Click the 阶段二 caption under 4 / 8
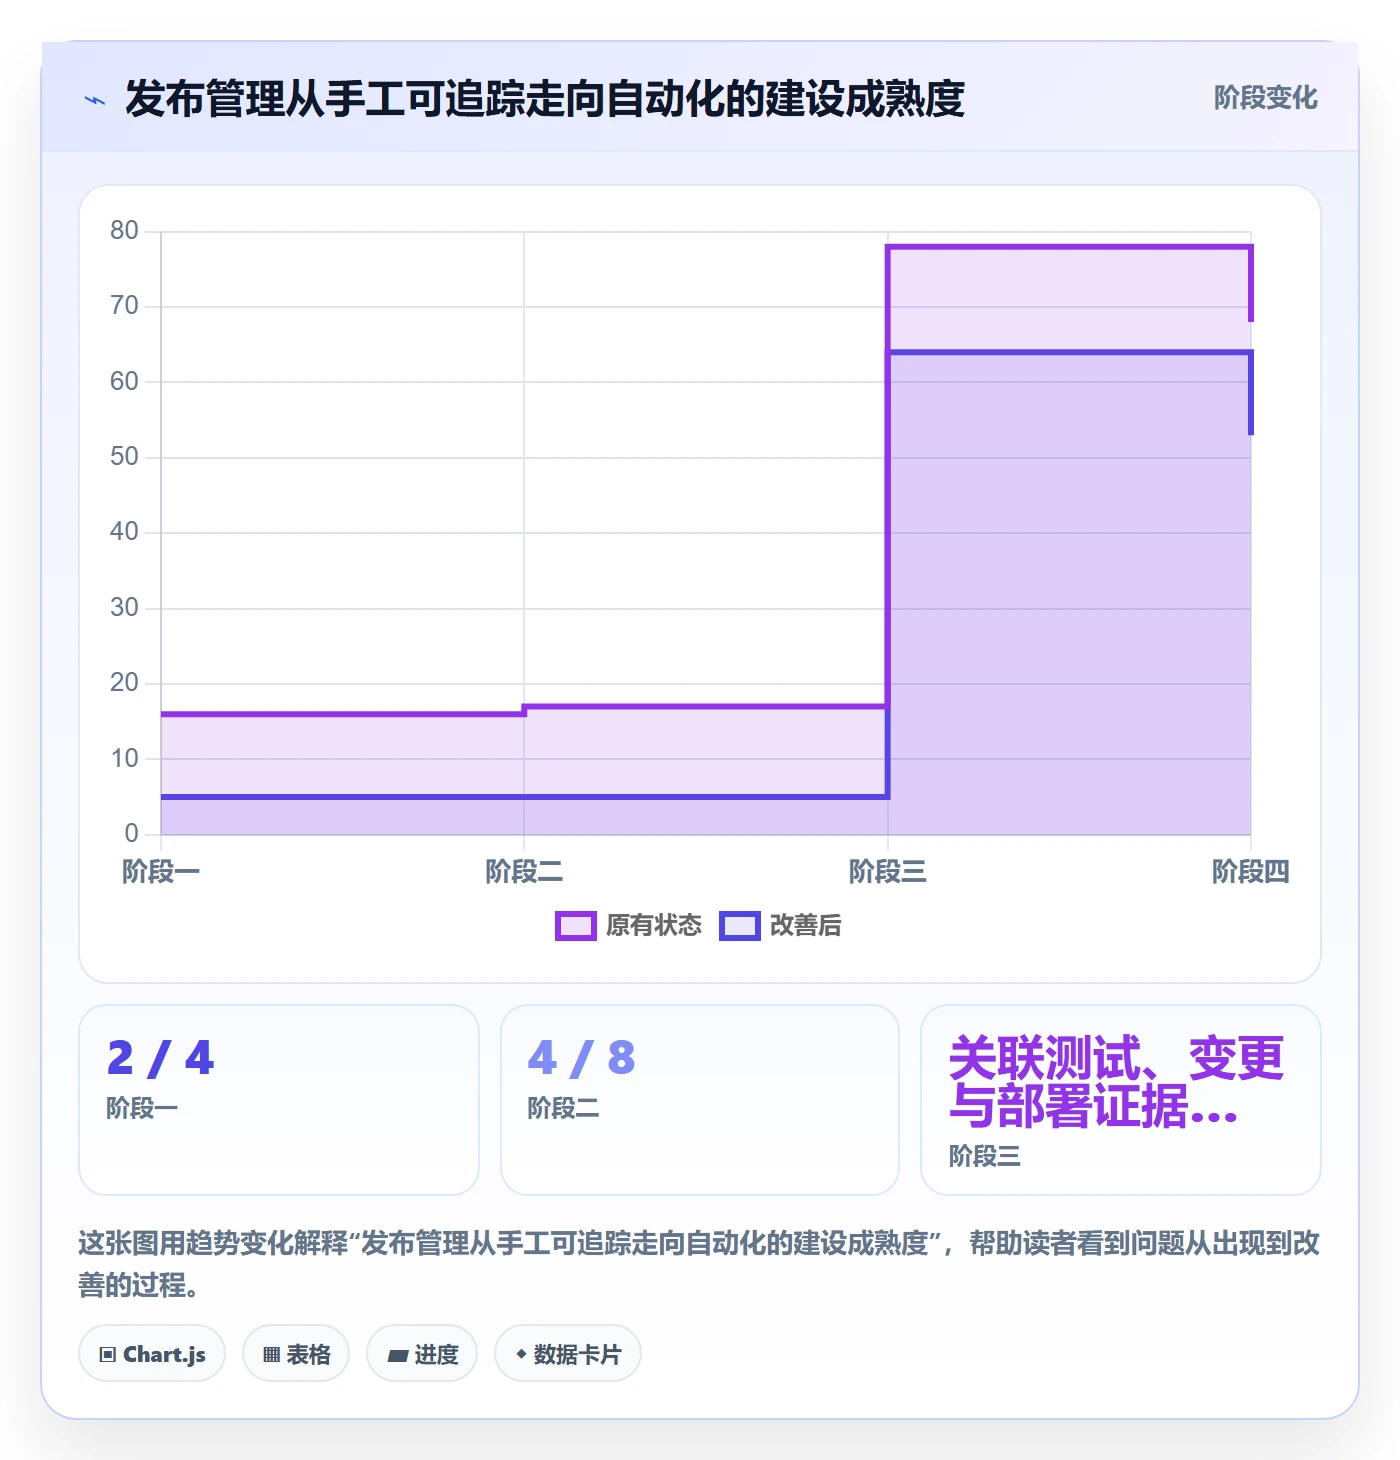Screen dimensions: 1400x1460 [563, 1108]
